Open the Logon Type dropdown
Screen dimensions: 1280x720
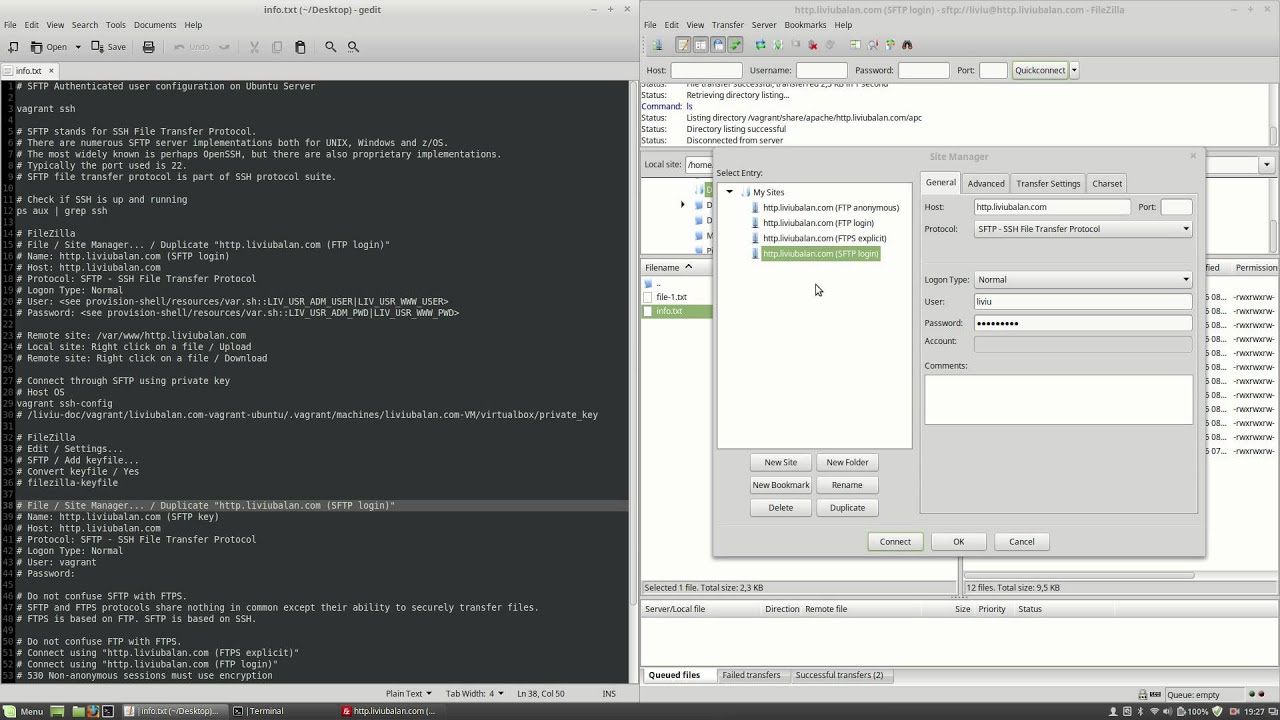click(1083, 280)
